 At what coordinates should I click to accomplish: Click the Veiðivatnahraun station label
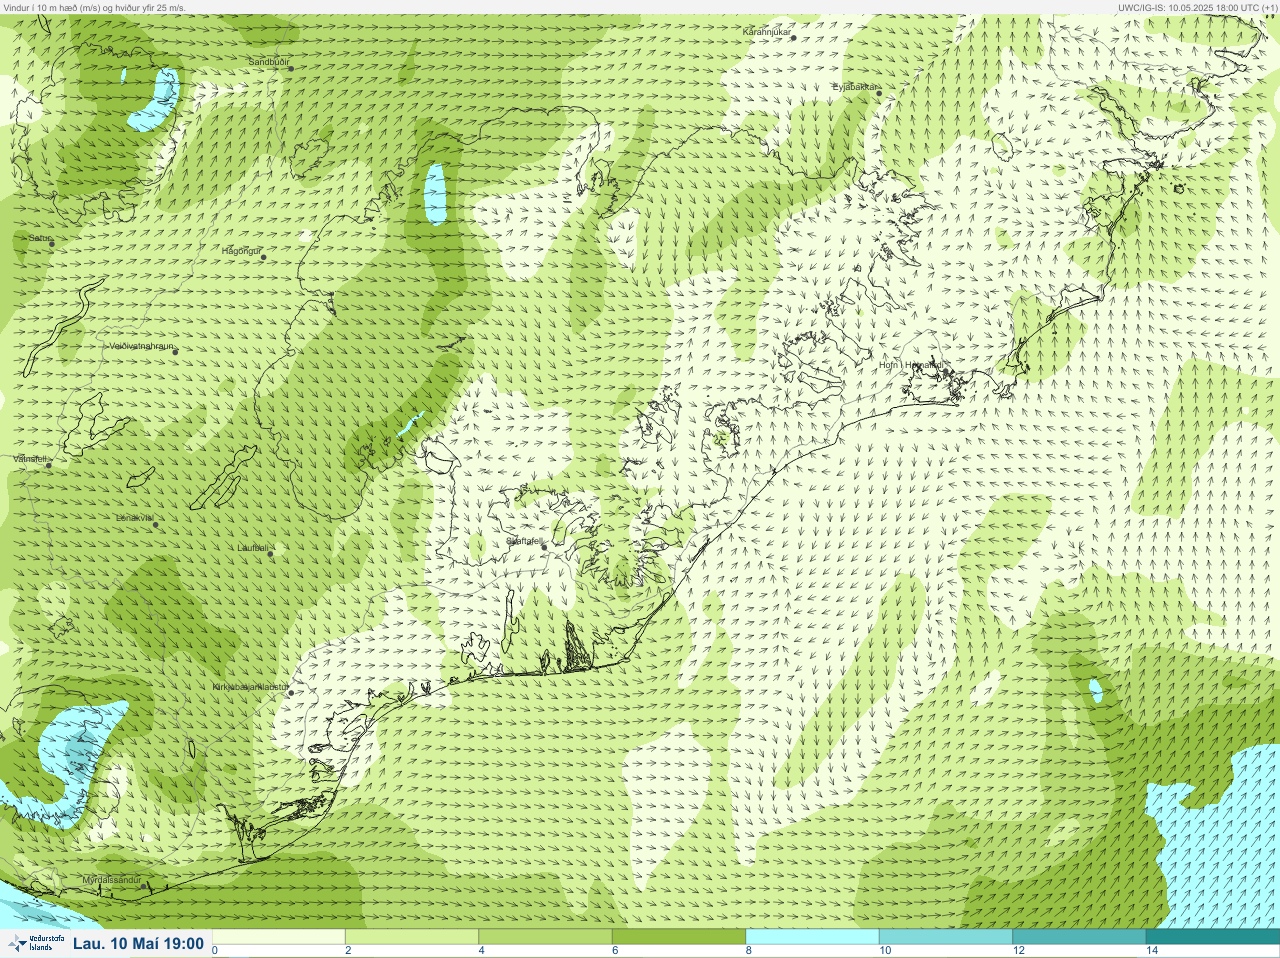(141, 346)
